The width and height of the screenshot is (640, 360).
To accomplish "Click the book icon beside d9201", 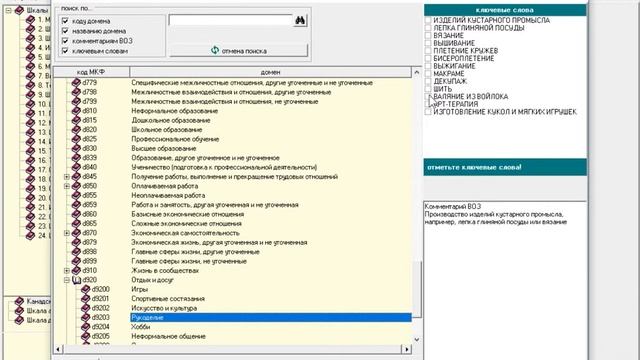I will (85, 299).
